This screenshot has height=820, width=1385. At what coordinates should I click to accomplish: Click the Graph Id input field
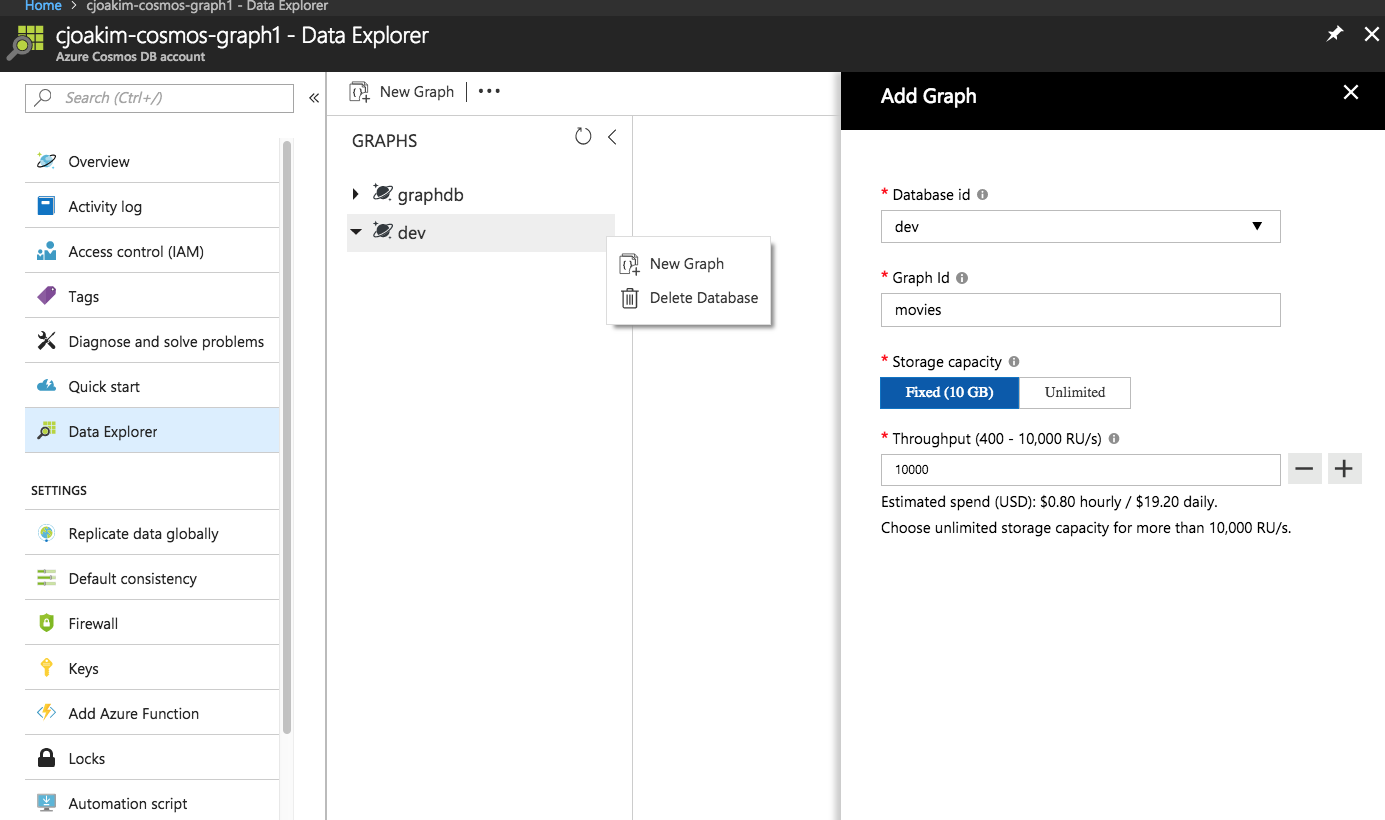click(x=1080, y=310)
